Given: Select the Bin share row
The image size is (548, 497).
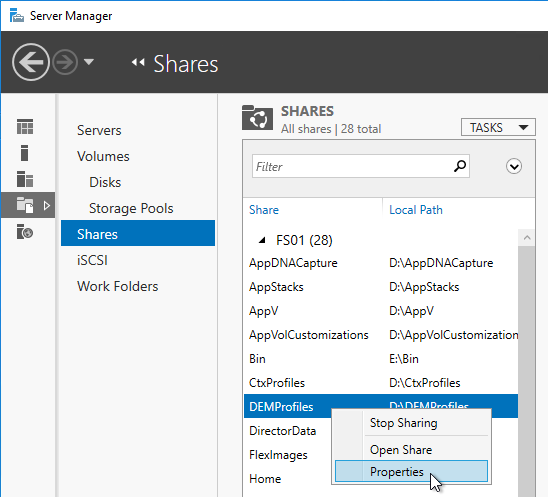Looking at the screenshot, I should [381, 359].
